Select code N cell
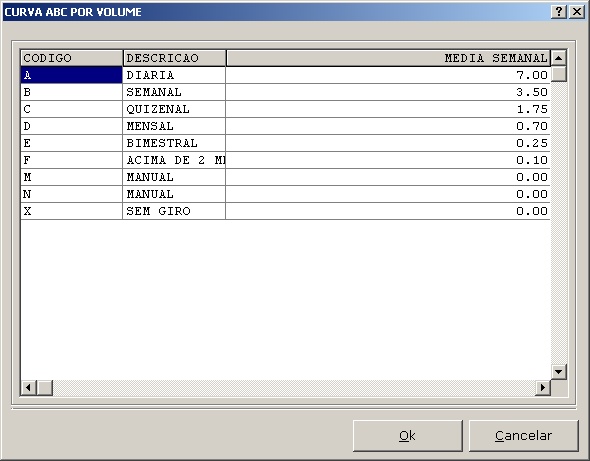 point(71,194)
